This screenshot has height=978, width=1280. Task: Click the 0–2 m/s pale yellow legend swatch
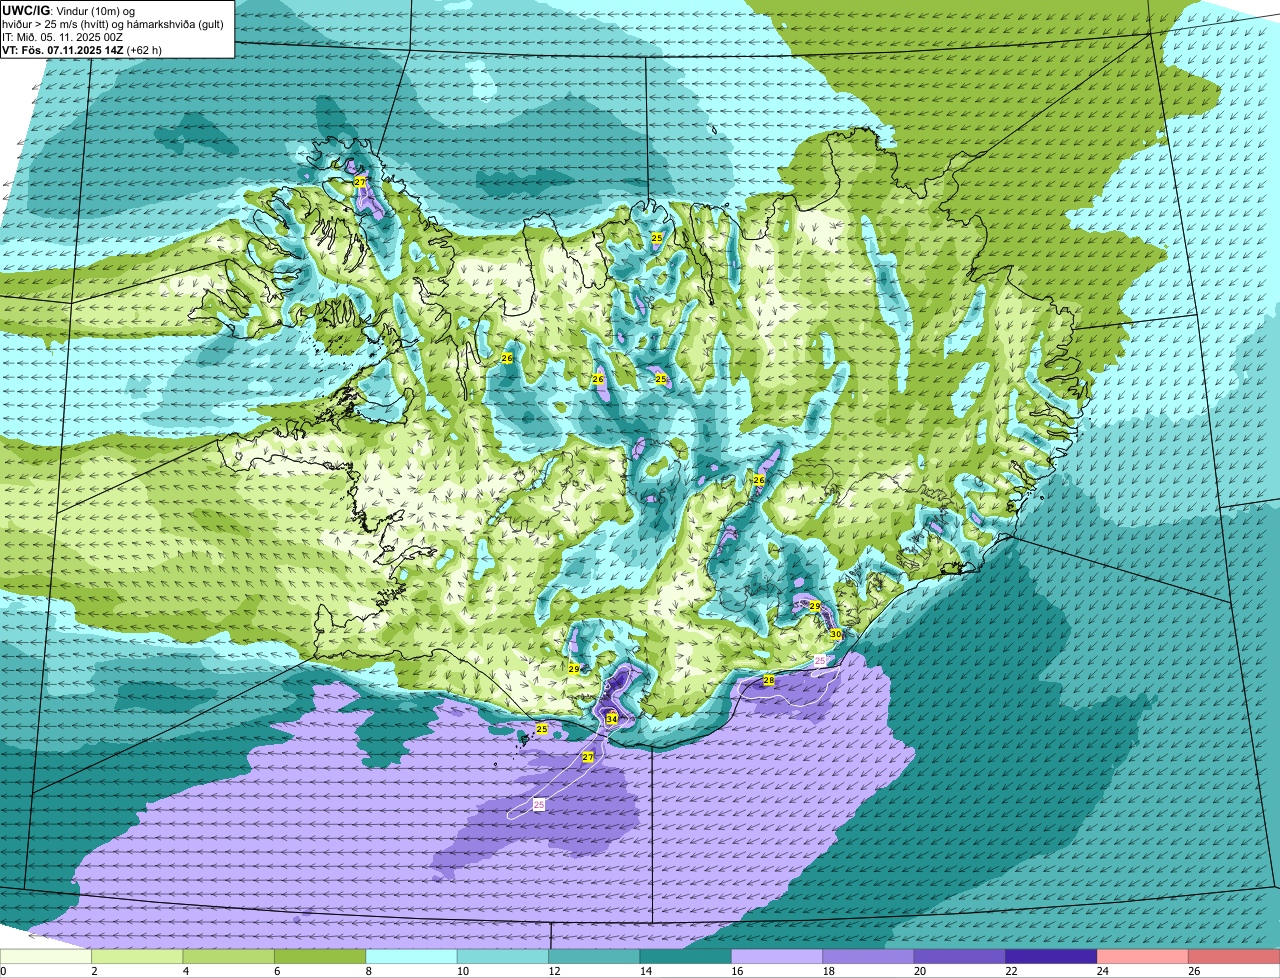point(46,956)
